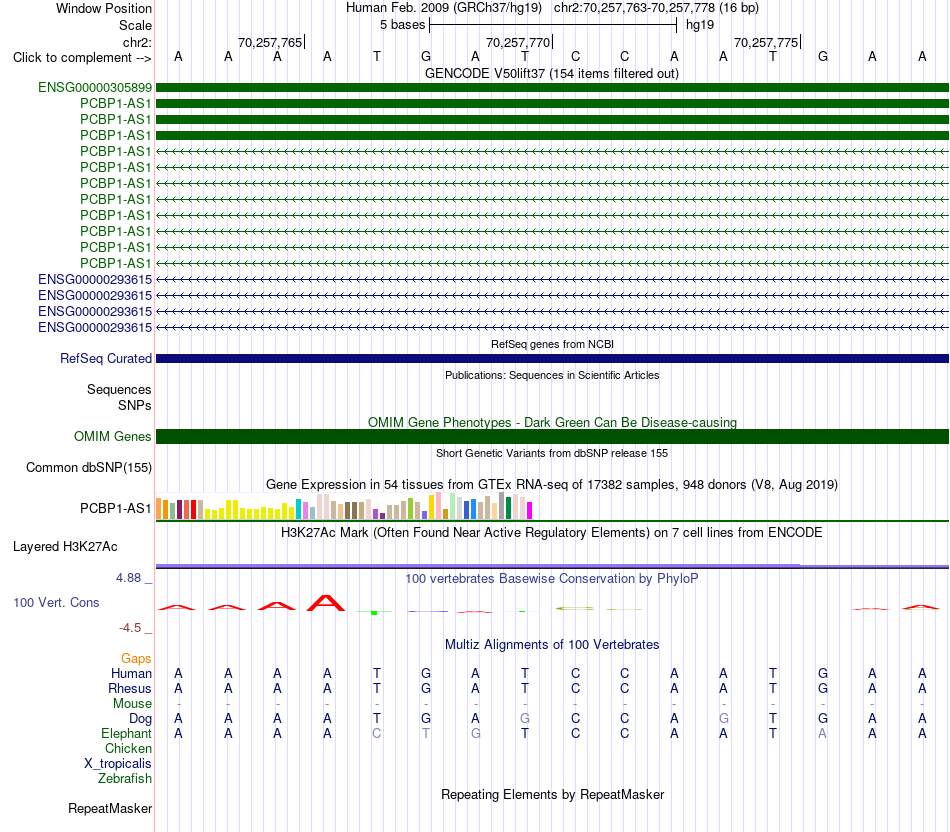Click the Dog alignment row label
950x832 pixels.
pos(140,719)
